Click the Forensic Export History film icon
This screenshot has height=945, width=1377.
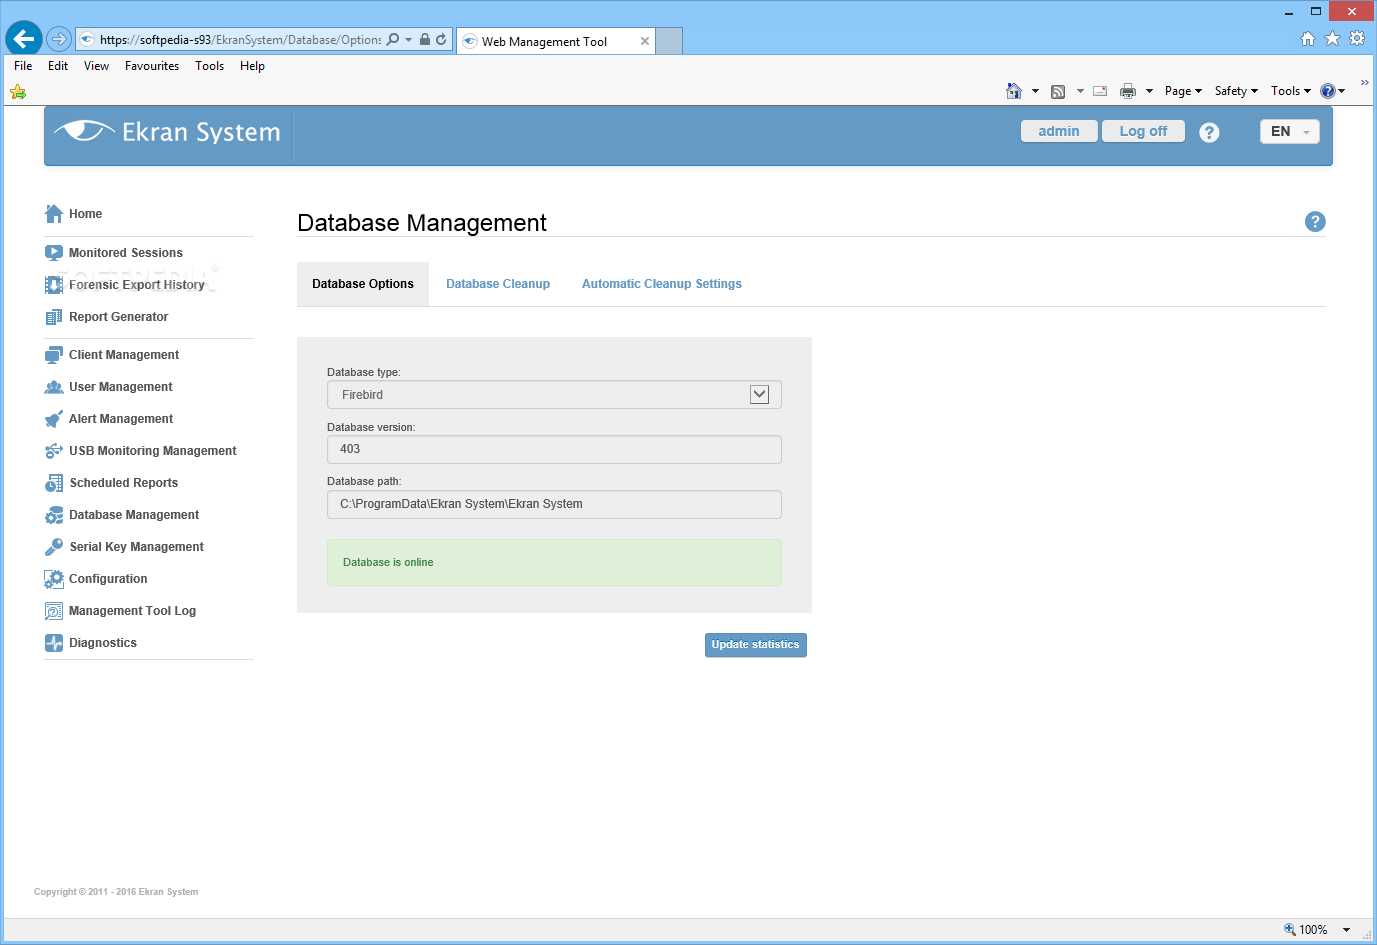[x=54, y=285]
